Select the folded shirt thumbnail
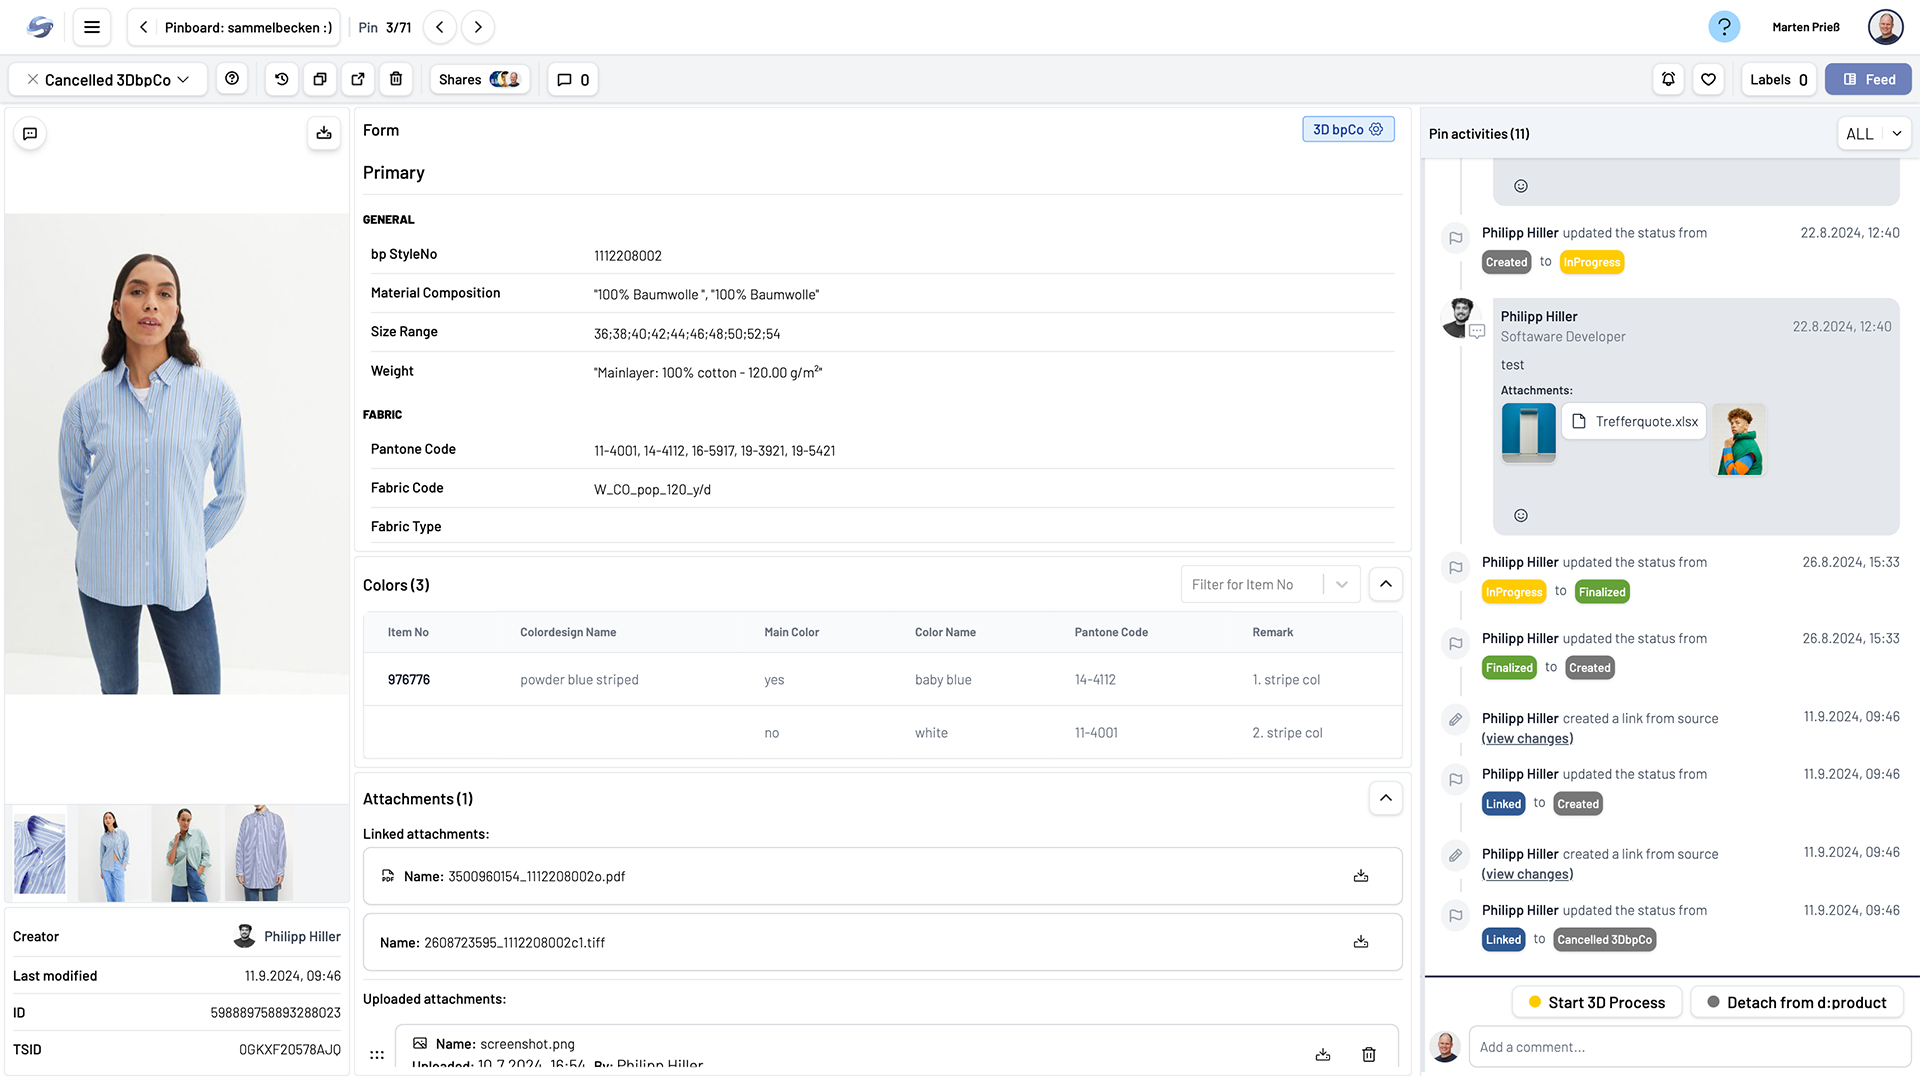This screenshot has width=1920, height=1080. pos(40,854)
